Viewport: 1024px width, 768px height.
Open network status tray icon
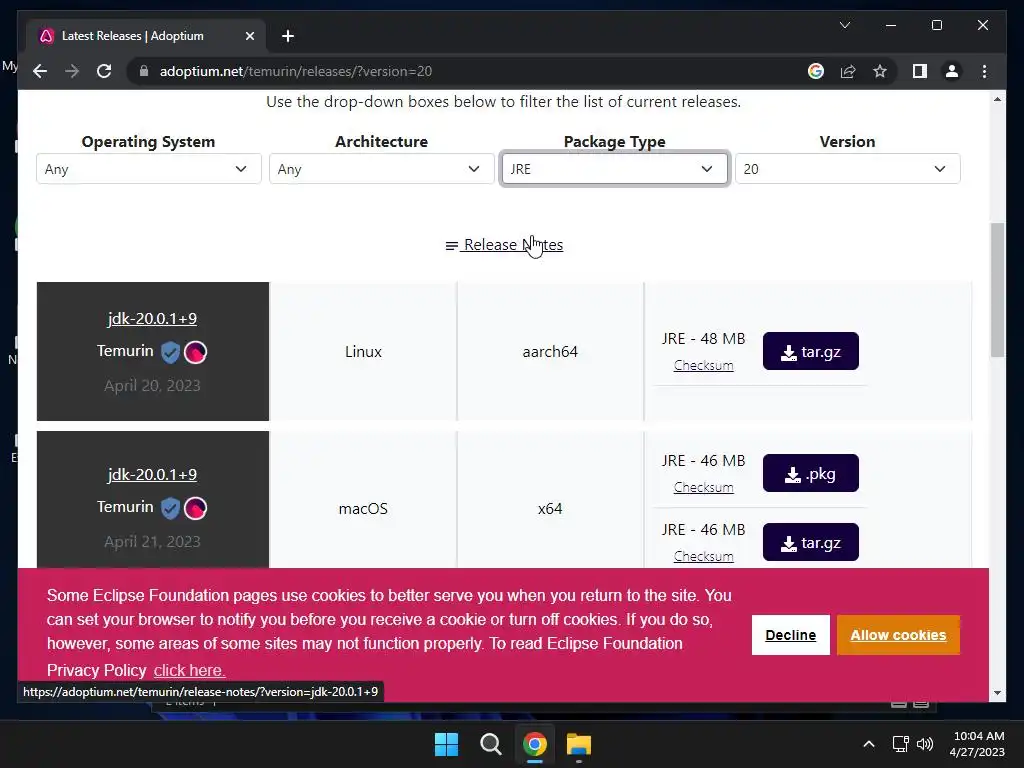pyautogui.click(x=901, y=744)
